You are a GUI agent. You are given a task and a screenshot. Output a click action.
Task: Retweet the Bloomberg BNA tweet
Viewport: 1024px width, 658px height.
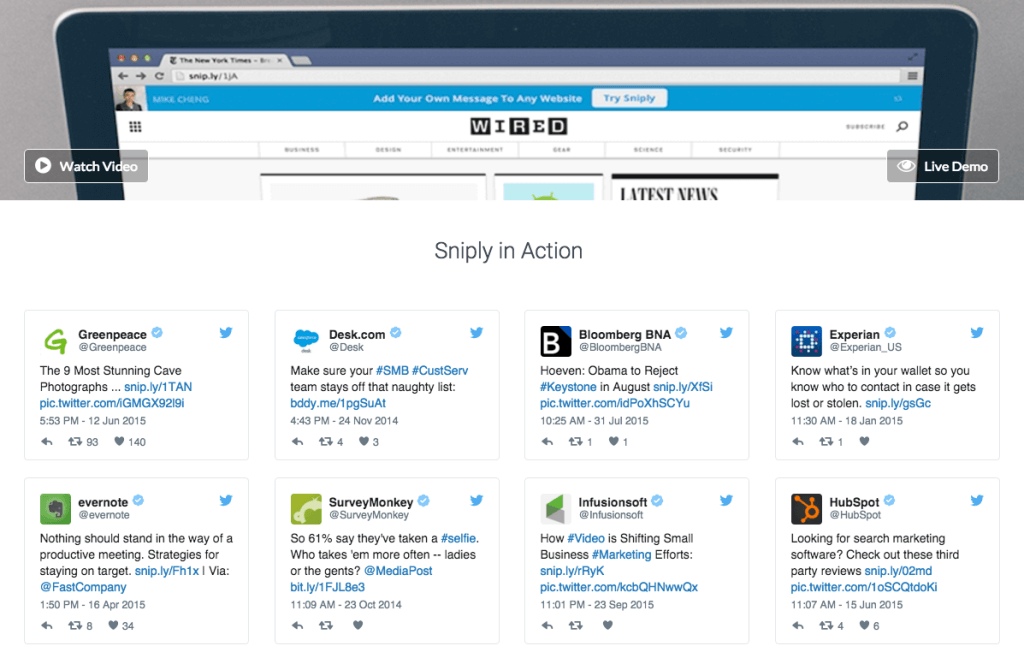coord(575,442)
